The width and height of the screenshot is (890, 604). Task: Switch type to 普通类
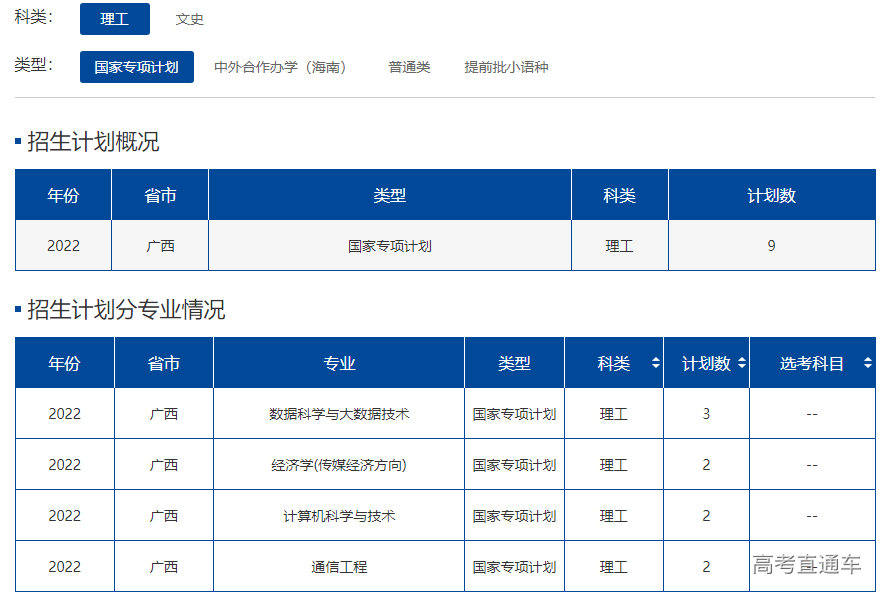[x=408, y=68]
